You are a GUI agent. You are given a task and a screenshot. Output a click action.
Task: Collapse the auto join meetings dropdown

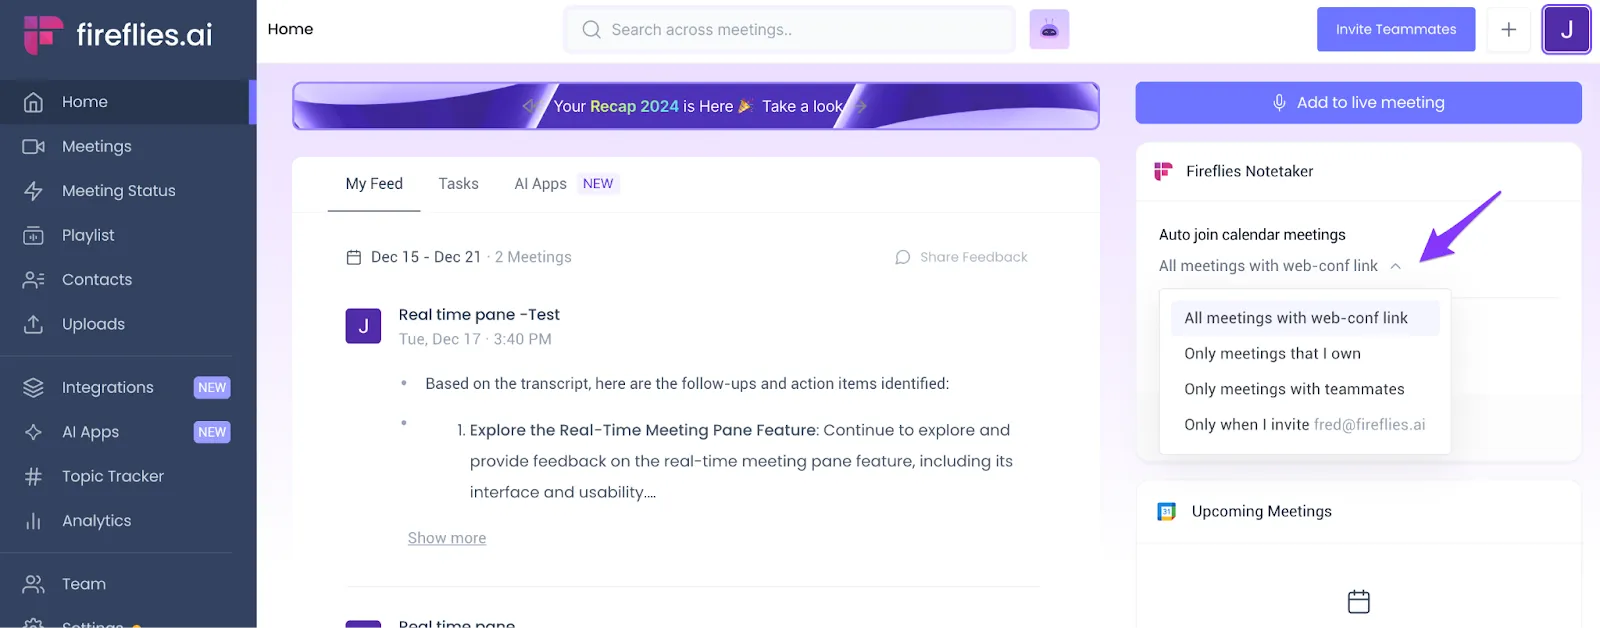(1395, 266)
